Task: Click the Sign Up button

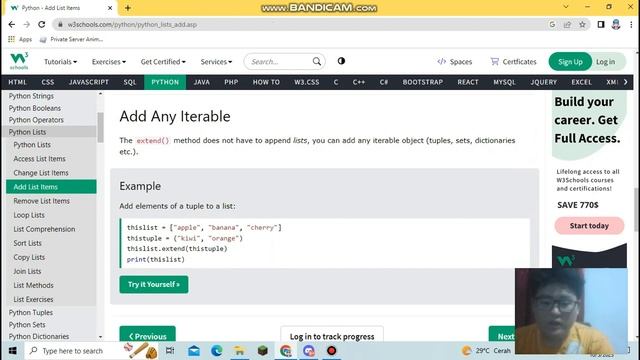Action: tap(570, 62)
